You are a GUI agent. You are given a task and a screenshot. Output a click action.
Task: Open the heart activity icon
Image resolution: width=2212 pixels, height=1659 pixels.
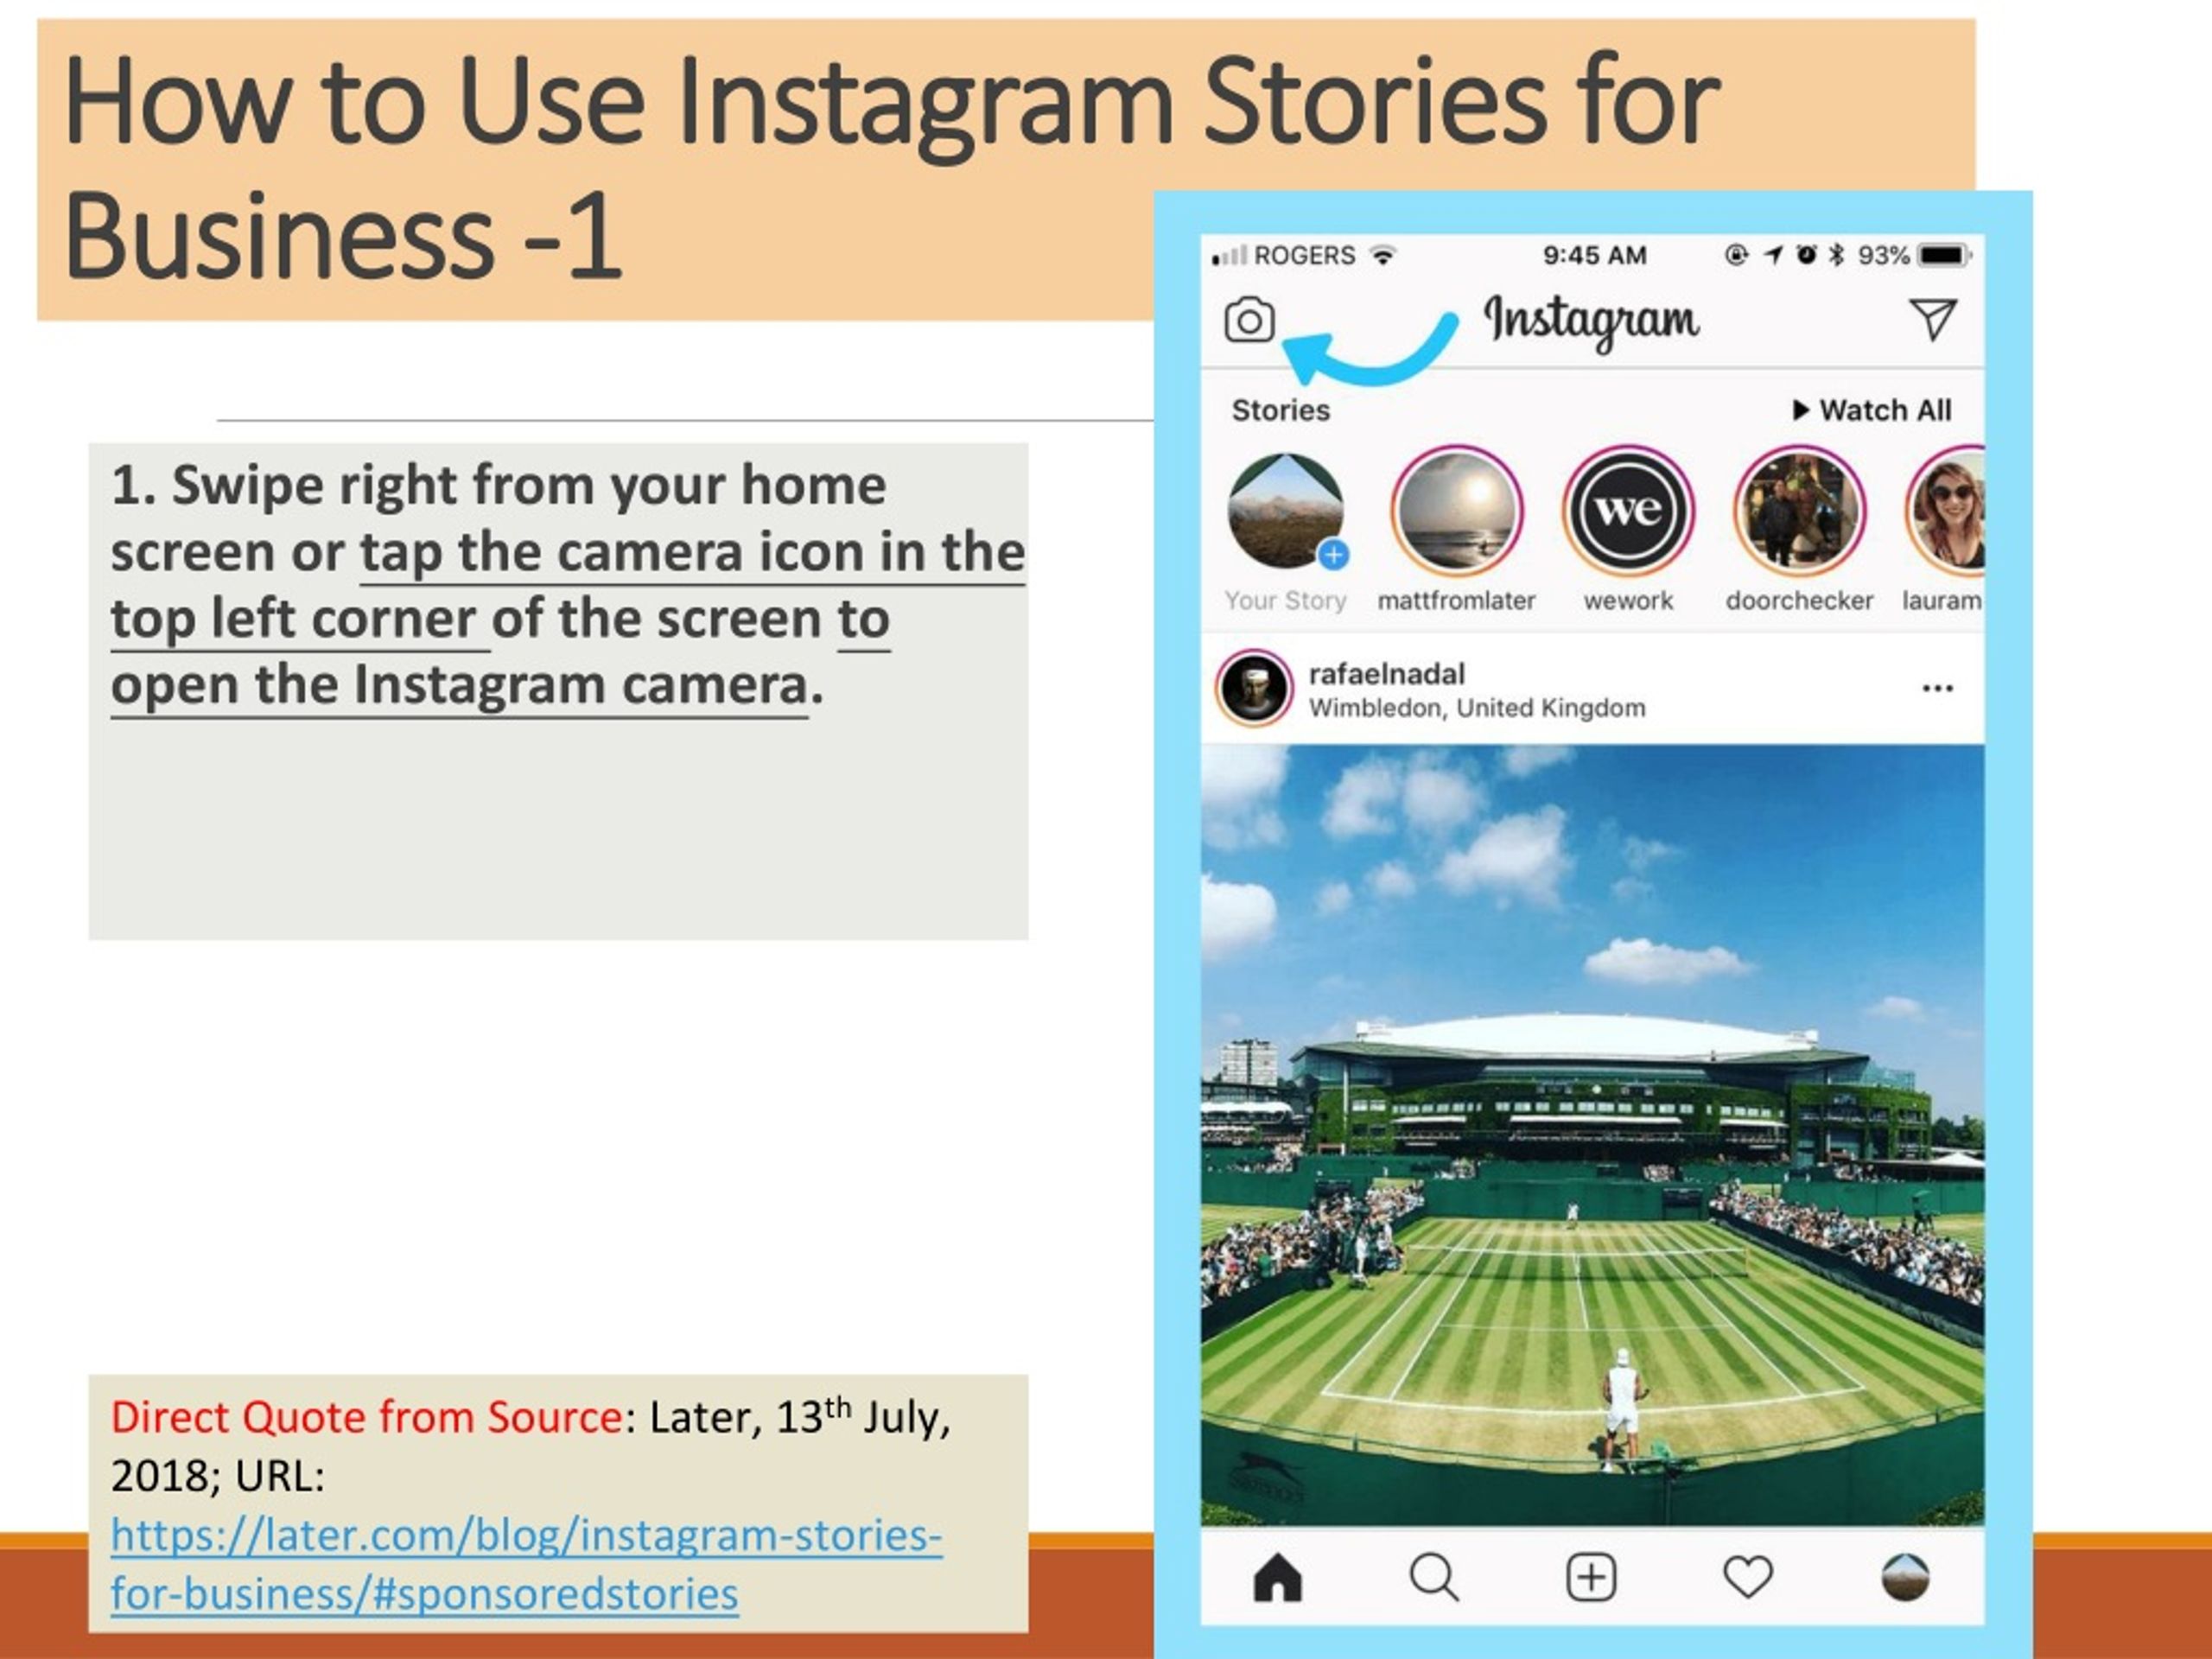click(x=1748, y=1577)
